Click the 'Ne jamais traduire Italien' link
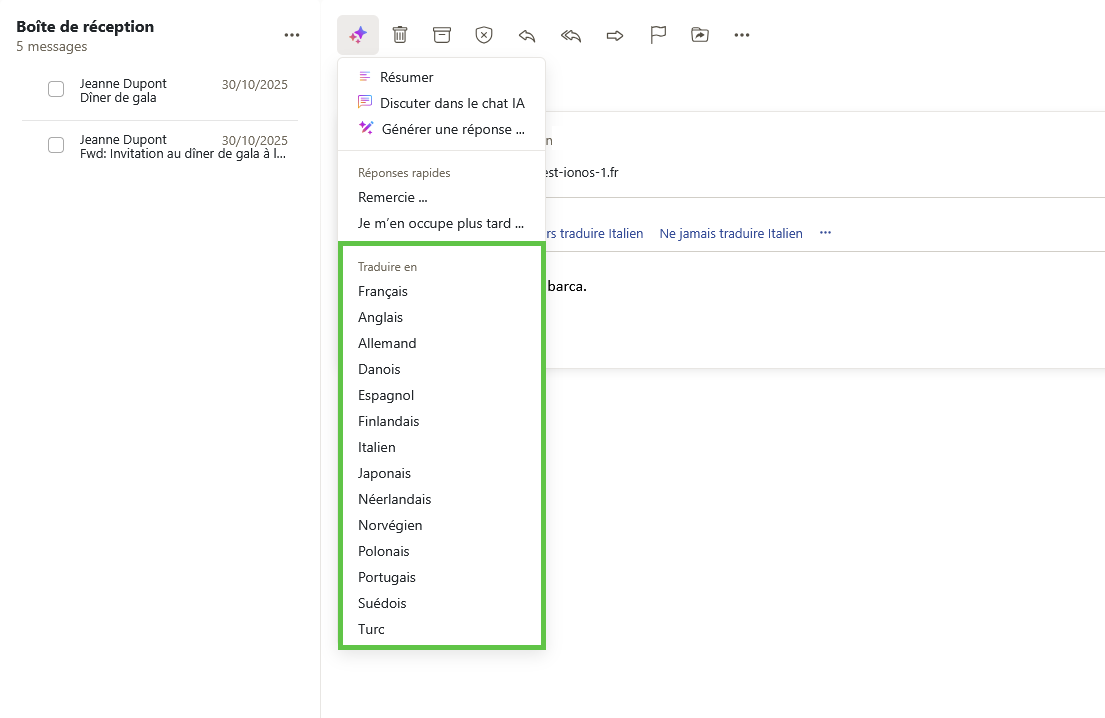Viewport: 1105px width, 718px height. pyautogui.click(x=730, y=233)
